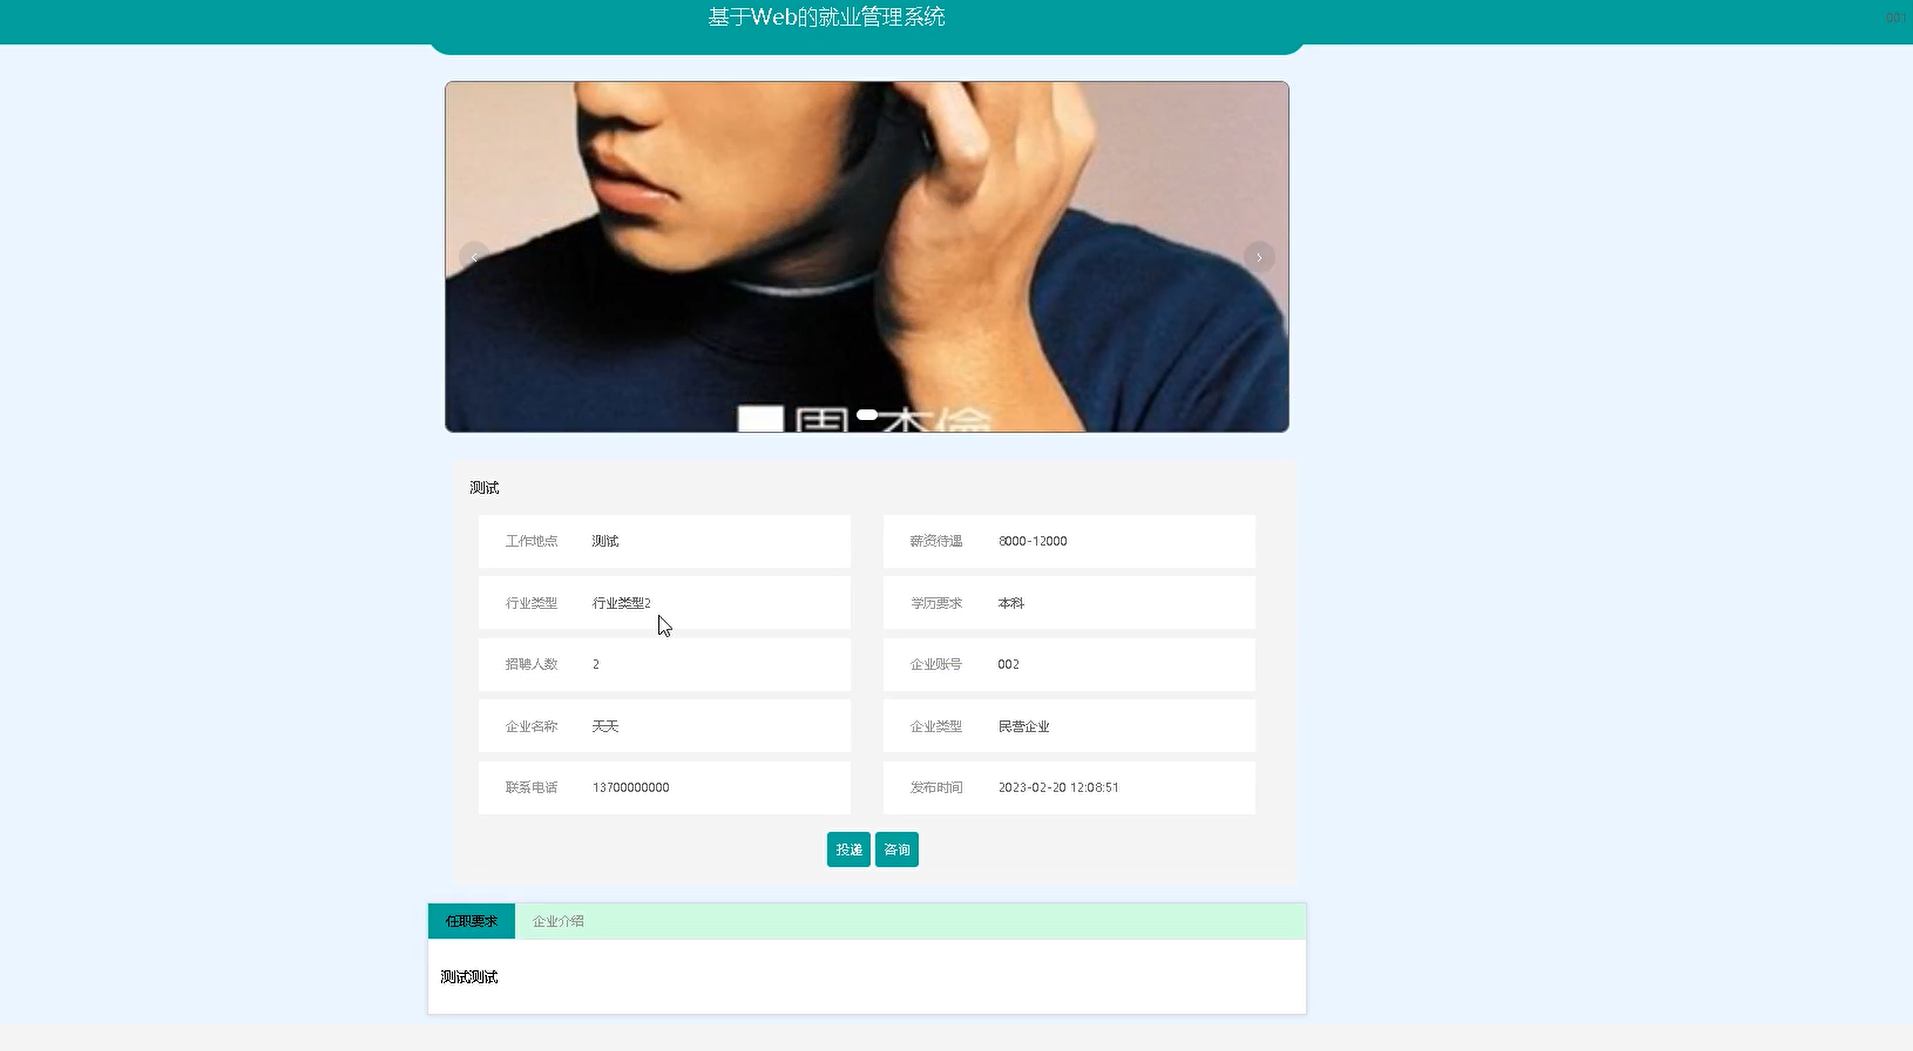Click the 发布时间 label
The image size is (1913, 1051).
[x=936, y=788]
